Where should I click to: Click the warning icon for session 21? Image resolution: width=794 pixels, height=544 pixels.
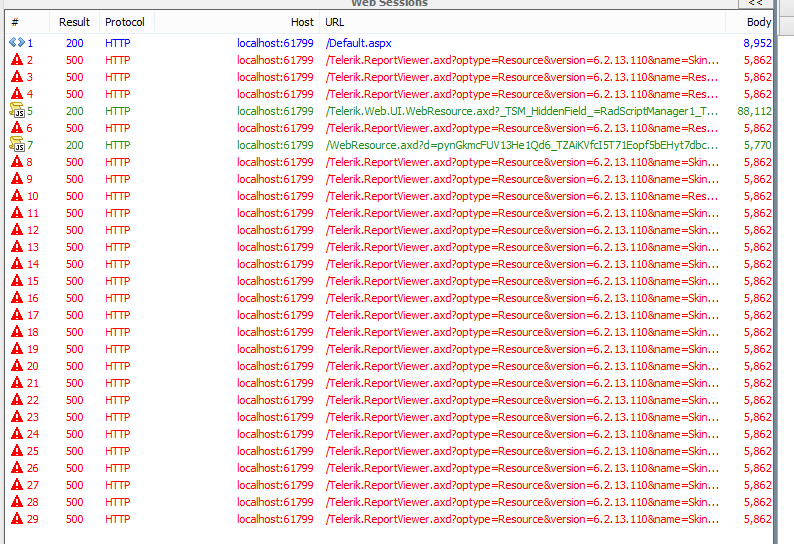click(x=17, y=382)
